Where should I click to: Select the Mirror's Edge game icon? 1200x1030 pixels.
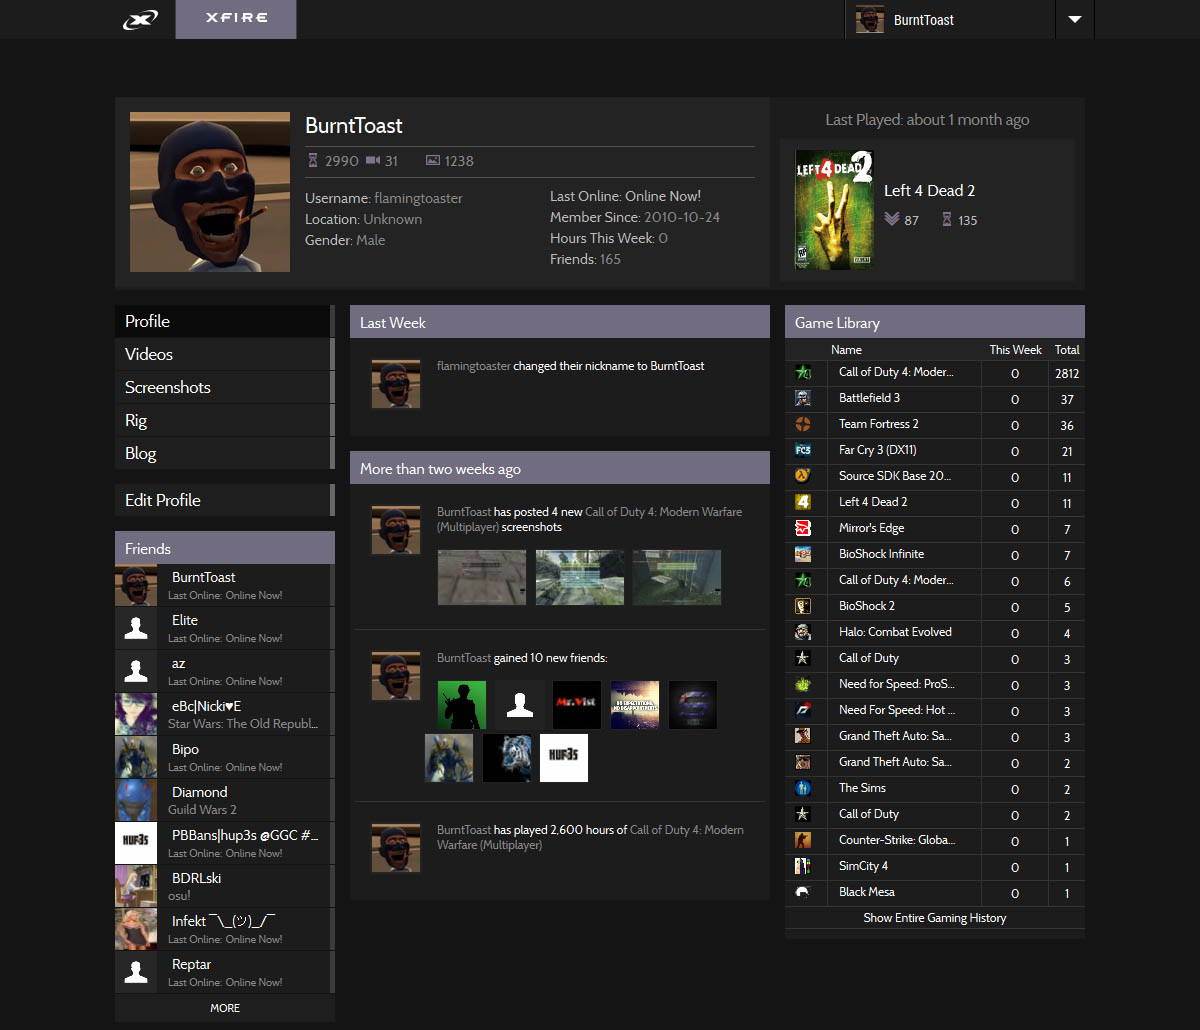[x=803, y=528]
